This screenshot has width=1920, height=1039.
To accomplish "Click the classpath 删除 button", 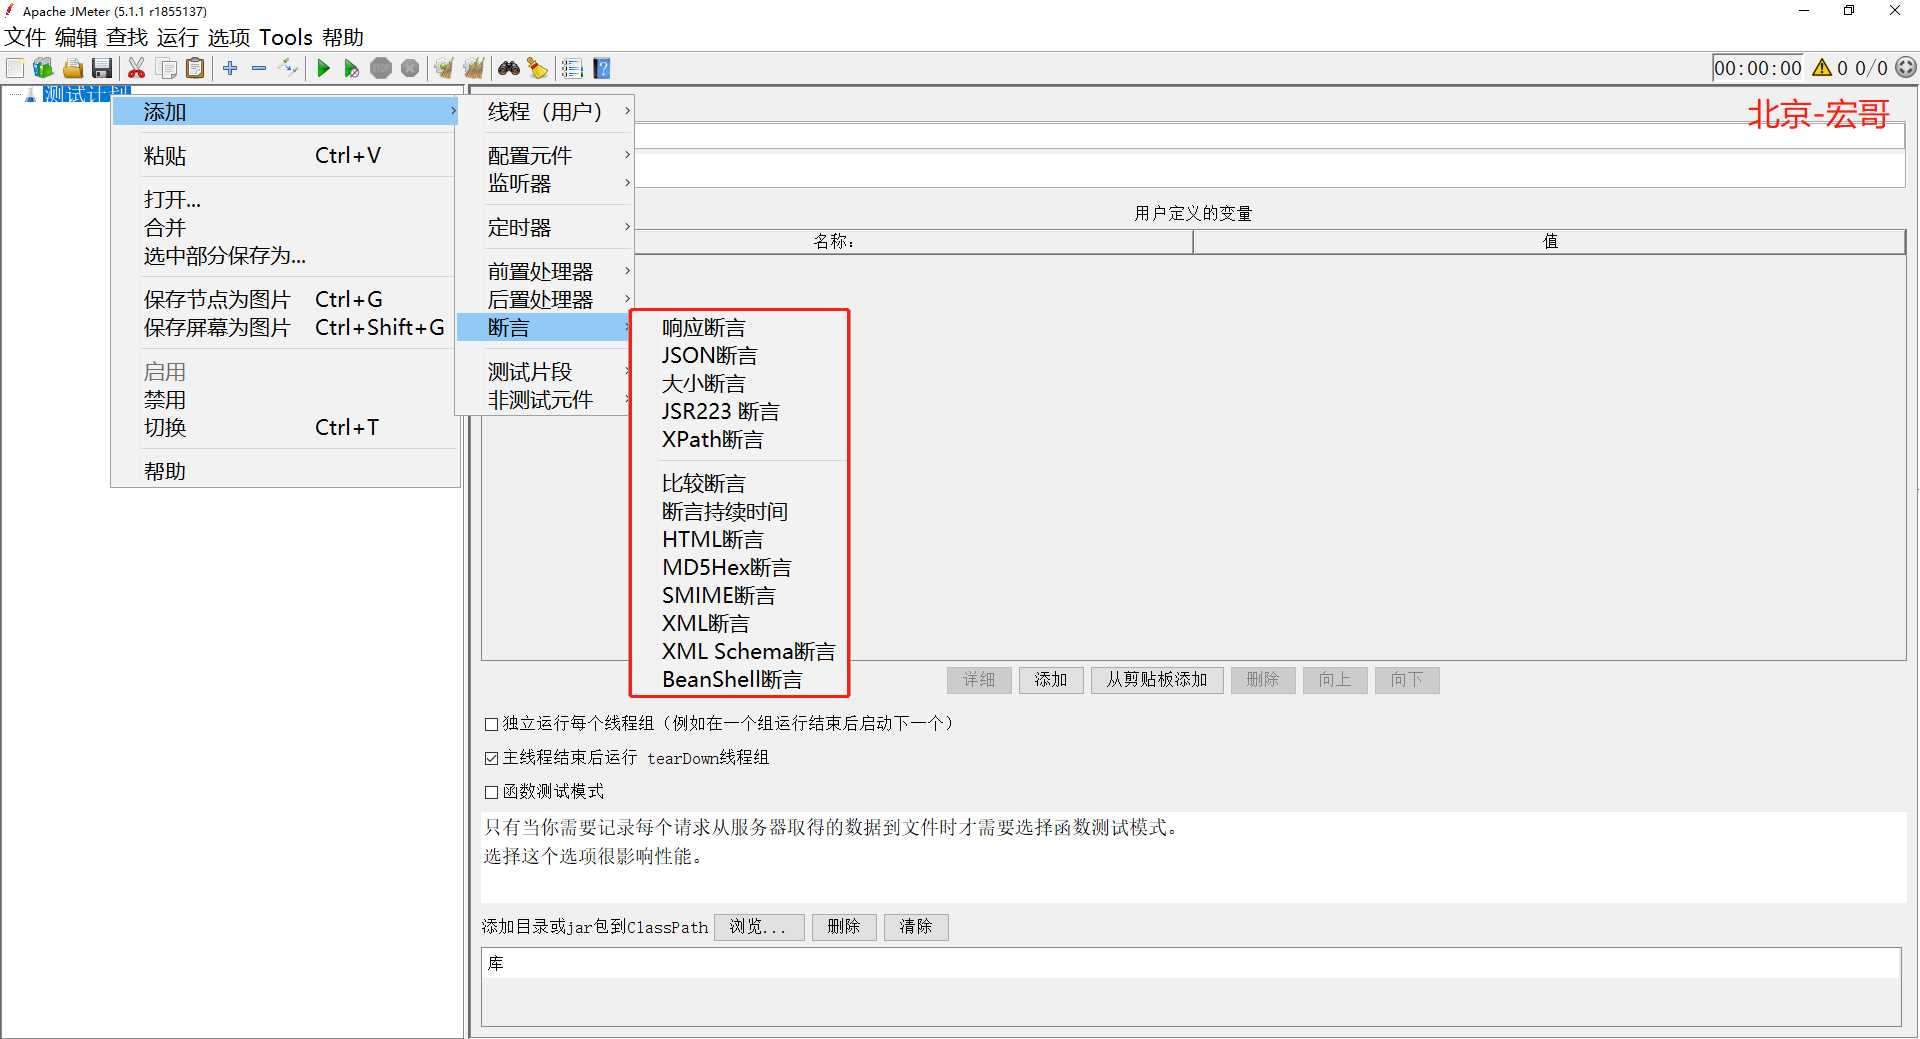I will (x=844, y=927).
